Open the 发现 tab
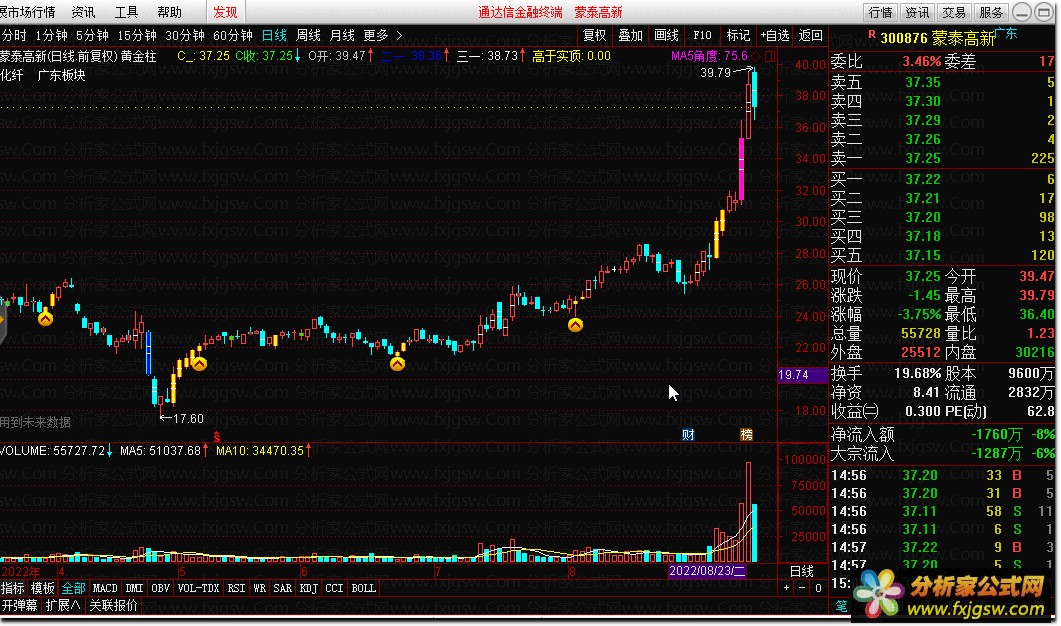 coord(225,12)
